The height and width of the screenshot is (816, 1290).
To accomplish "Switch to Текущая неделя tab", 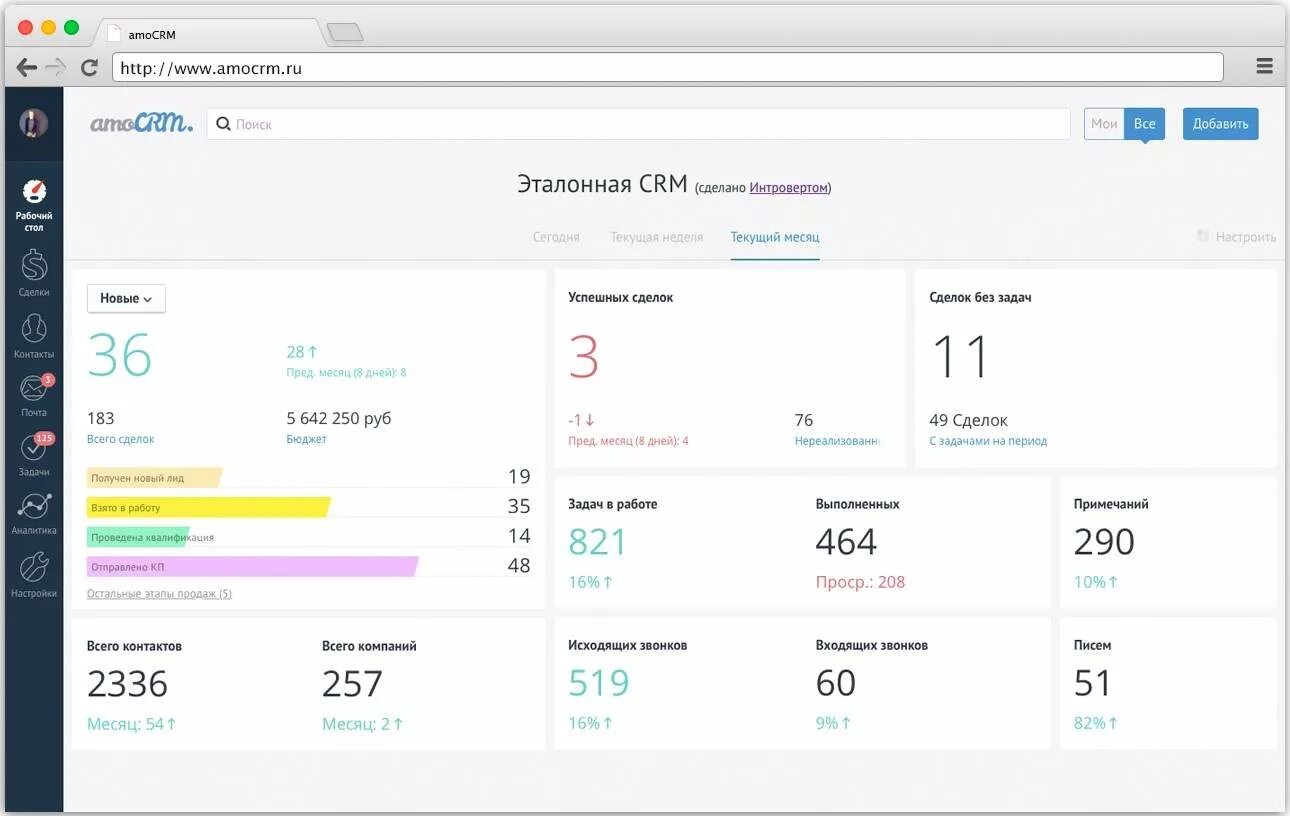I will pyautogui.click(x=656, y=237).
